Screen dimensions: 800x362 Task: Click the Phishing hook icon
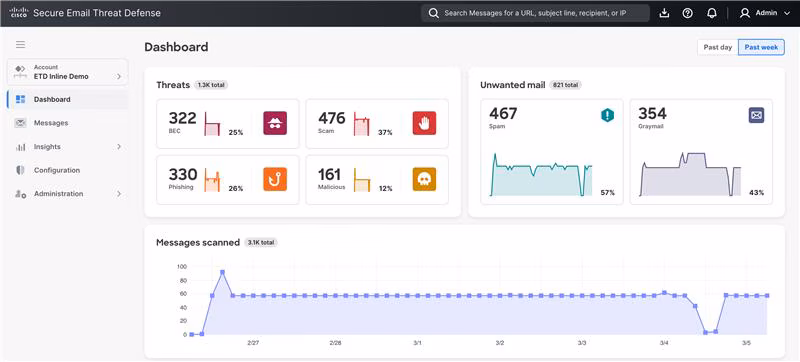click(x=275, y=179)
